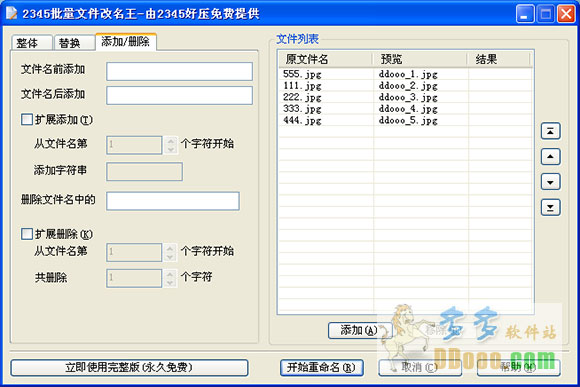Select the file 222.jpg
The height and width of the screenshot is (387, 580).
(x=302, y=97)
